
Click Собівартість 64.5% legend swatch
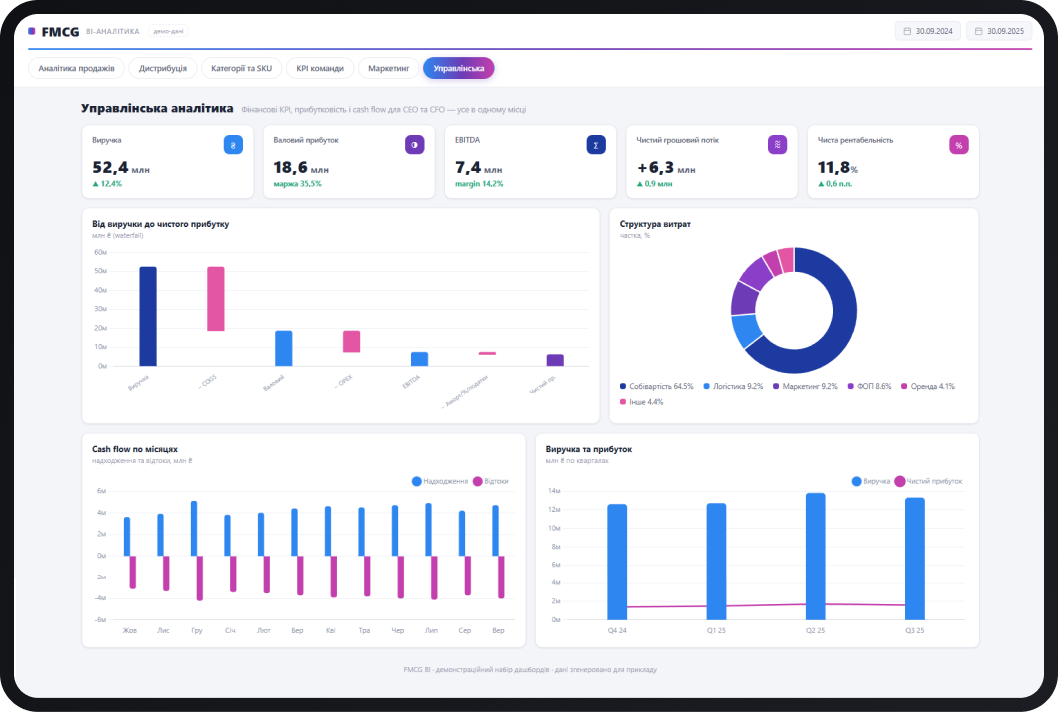click(x=623, y=386)
